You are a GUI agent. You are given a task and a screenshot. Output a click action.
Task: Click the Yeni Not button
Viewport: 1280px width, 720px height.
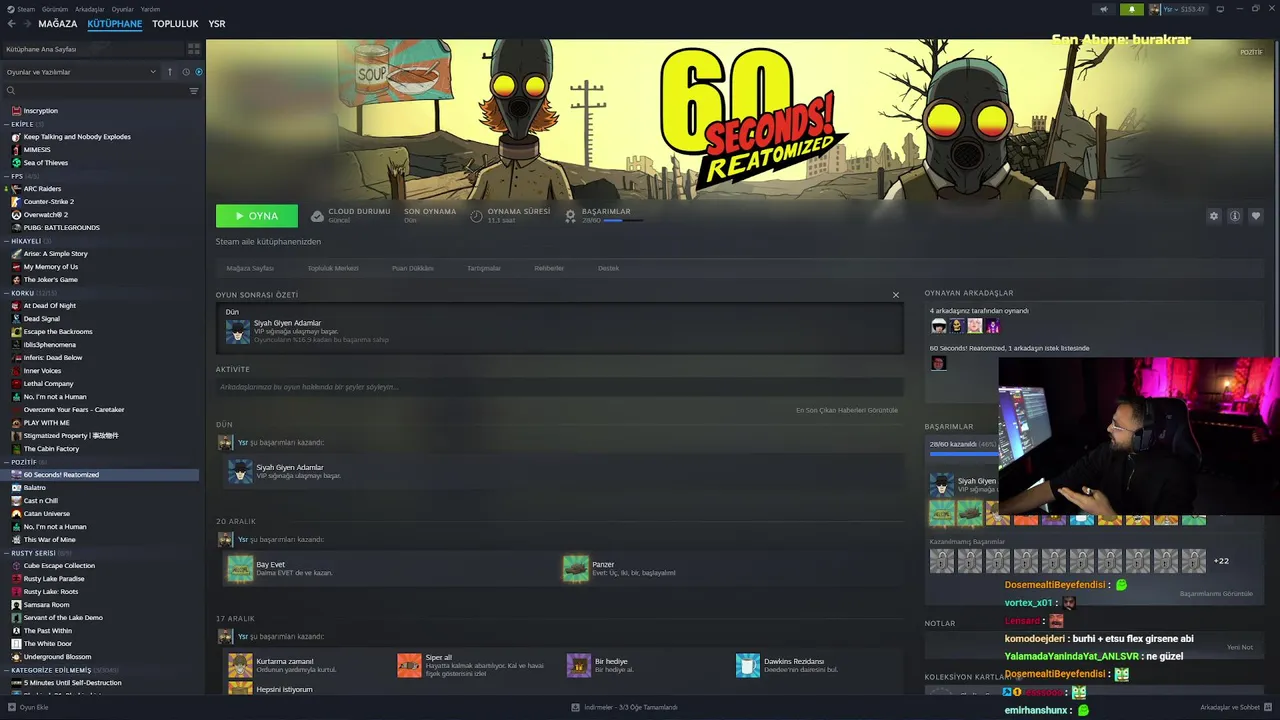pyautogui.click(x=1240, y=647)
